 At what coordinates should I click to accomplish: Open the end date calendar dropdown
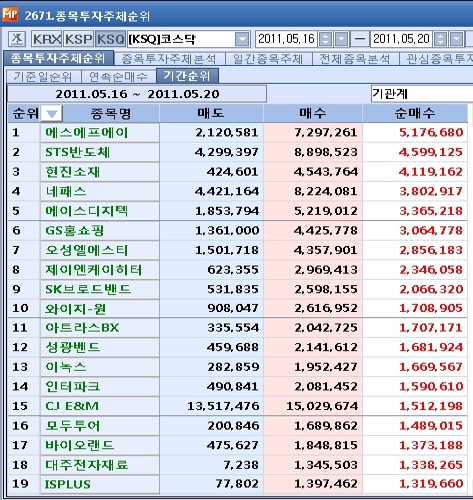point(457,40)
